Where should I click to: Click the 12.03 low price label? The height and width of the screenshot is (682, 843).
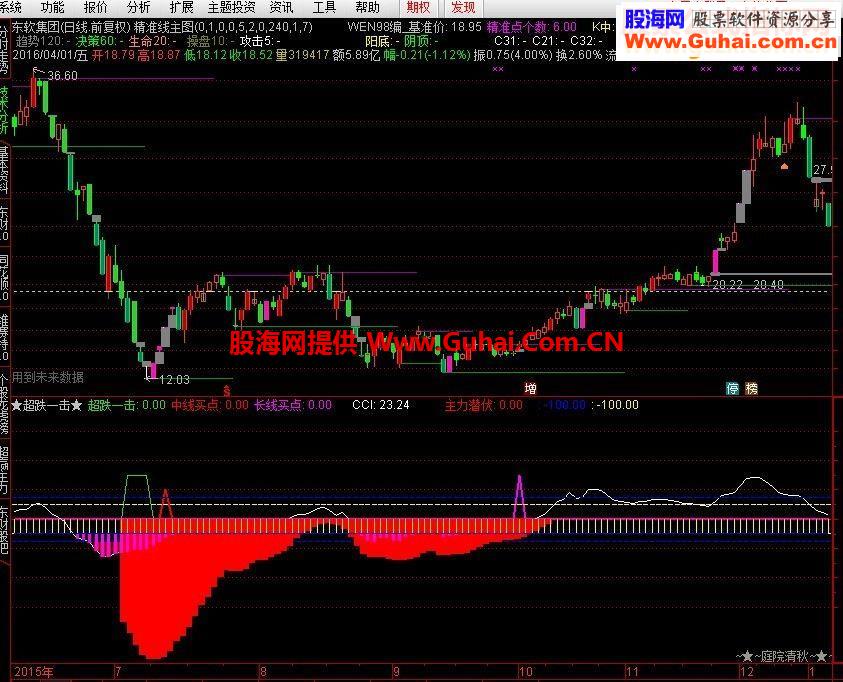coord(175,379)
